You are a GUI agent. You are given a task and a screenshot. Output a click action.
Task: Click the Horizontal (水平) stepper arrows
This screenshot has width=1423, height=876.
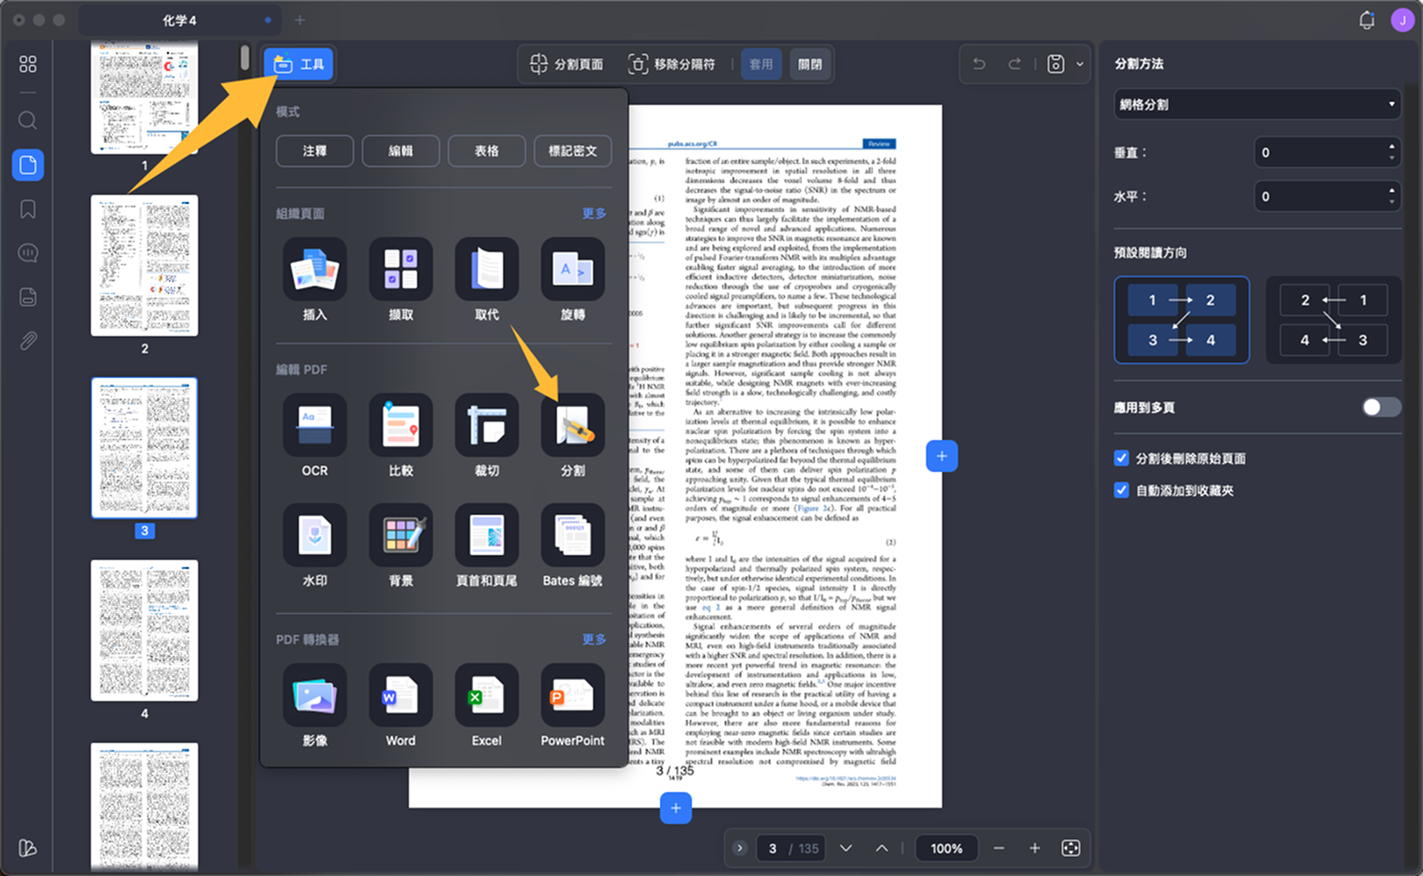click(1392, 196)
